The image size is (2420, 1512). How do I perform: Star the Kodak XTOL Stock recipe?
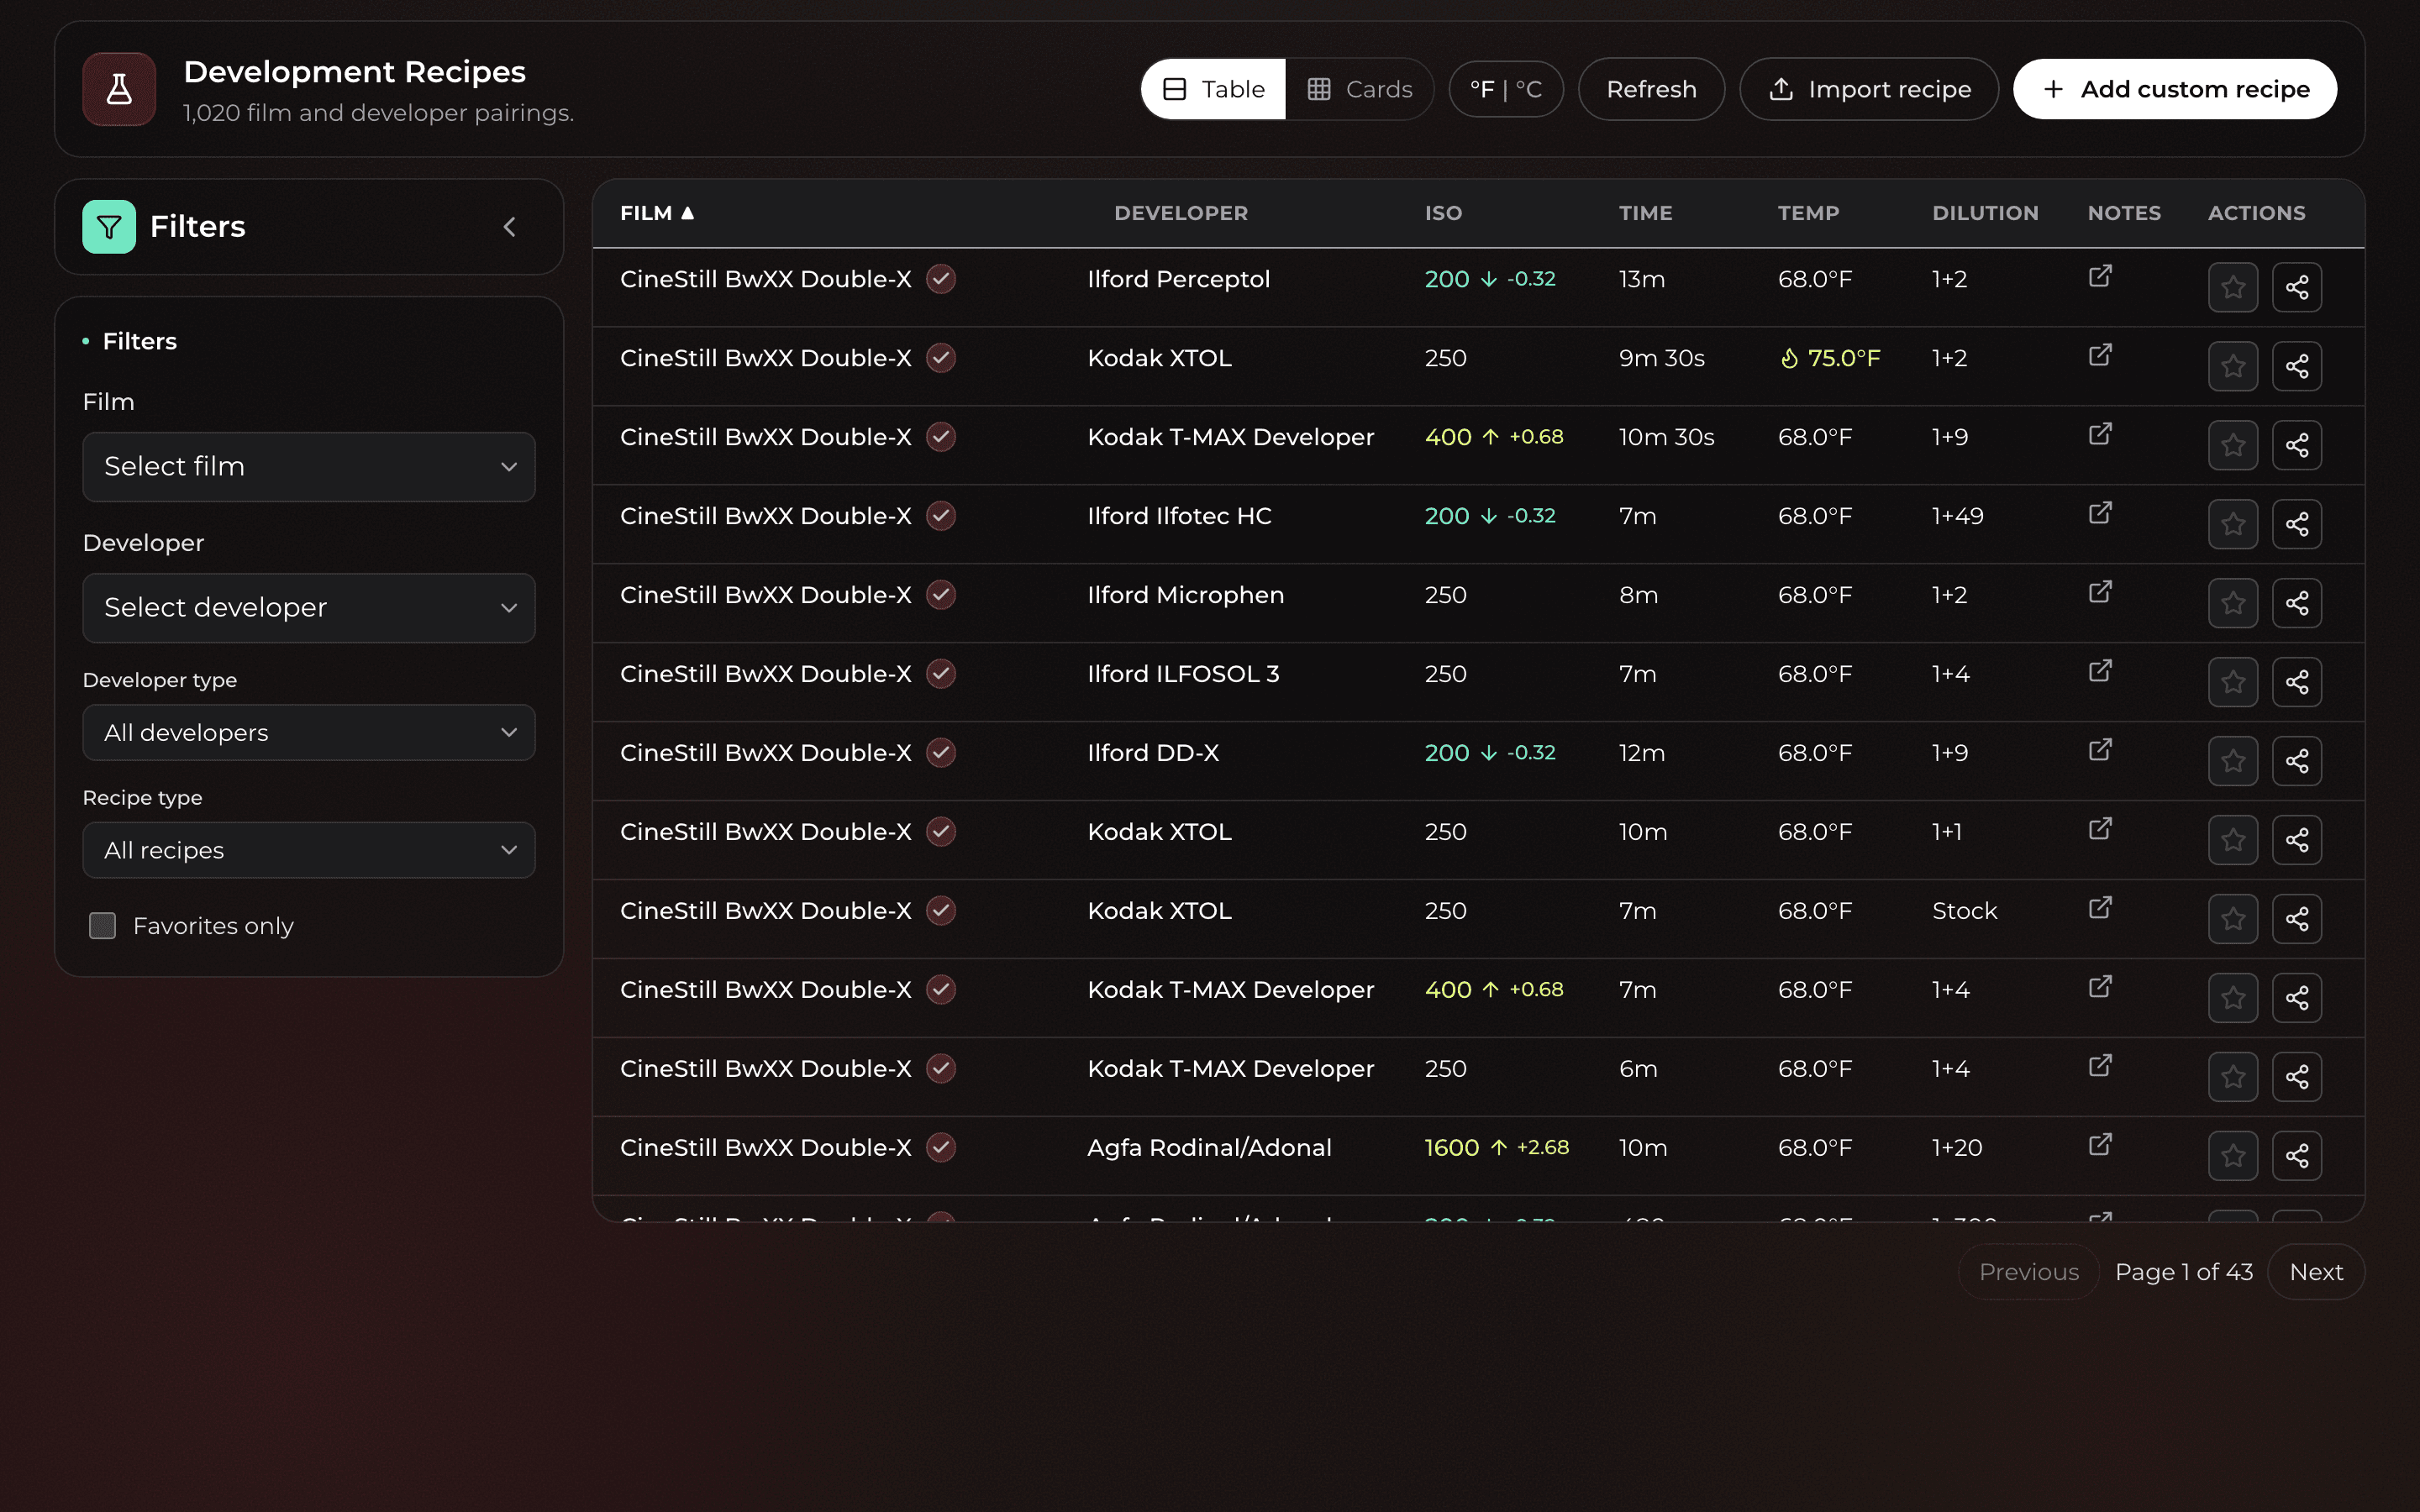(x=2233, y=920)
